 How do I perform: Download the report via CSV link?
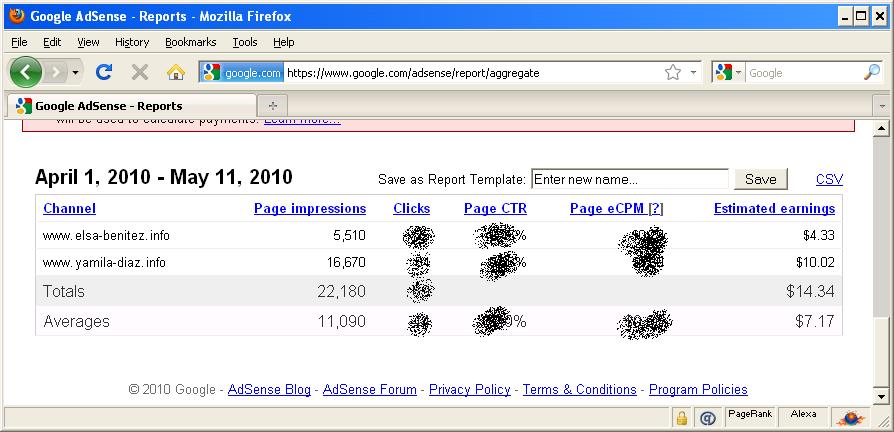click(829, 180)
